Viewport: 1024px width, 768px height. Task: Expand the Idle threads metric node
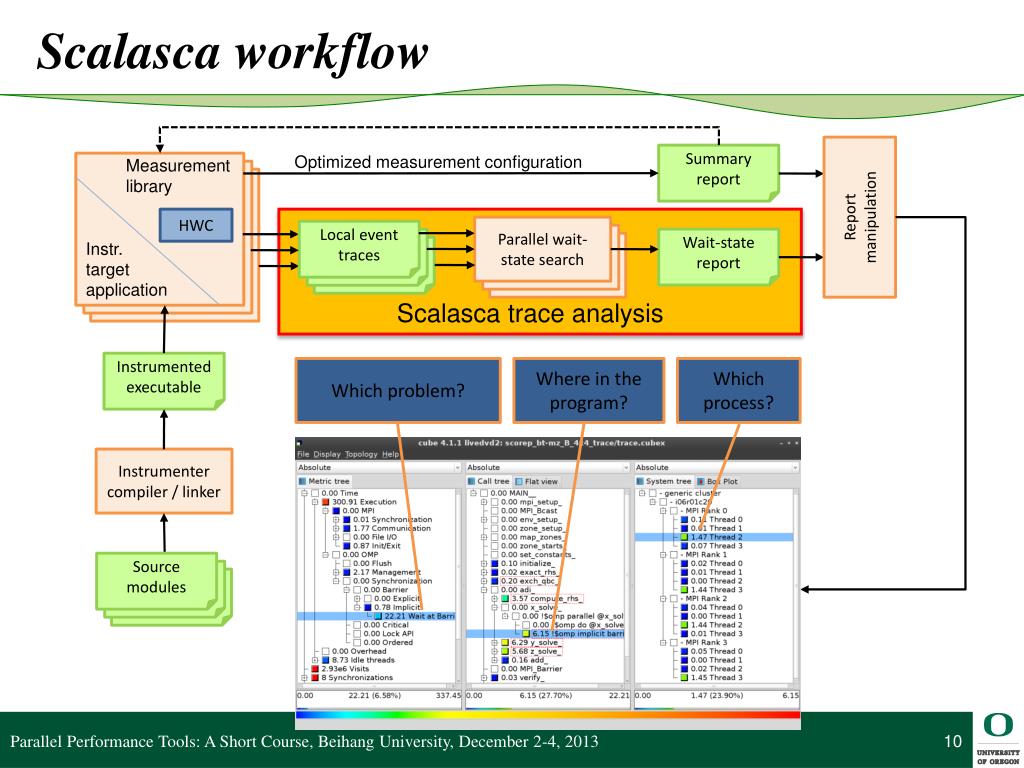pos(315,660)
